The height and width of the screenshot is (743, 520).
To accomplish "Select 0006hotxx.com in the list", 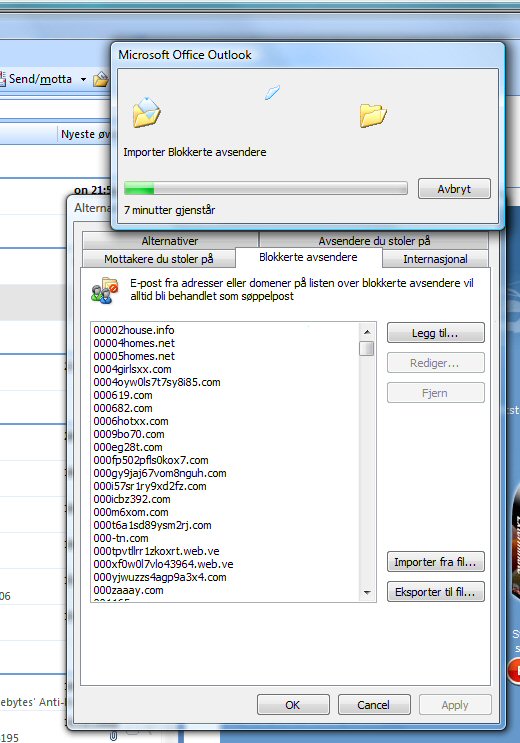I will pyautogui.click(x=131, y=421).
